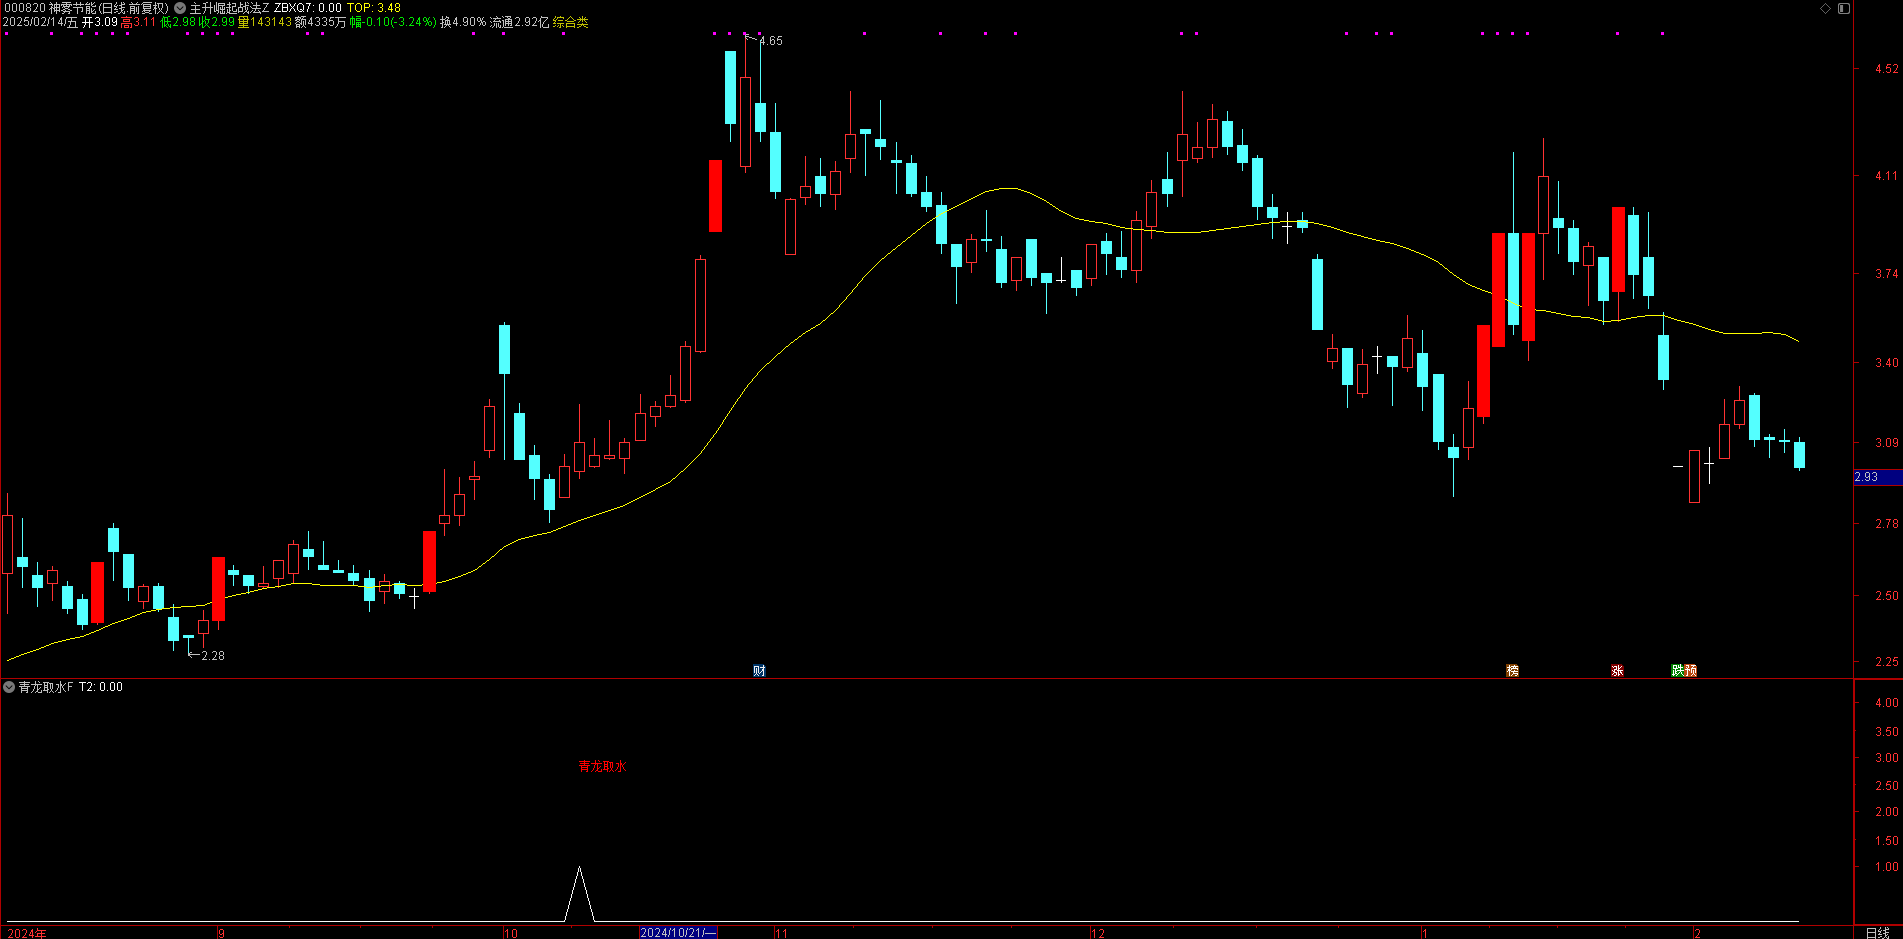Click the 综合类 category label
The image size is (1903, 939).
click(x=571, y=22)
